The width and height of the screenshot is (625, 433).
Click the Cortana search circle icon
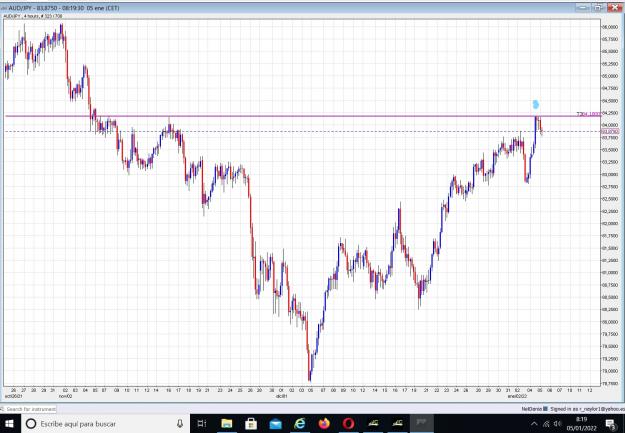[31, 424]
